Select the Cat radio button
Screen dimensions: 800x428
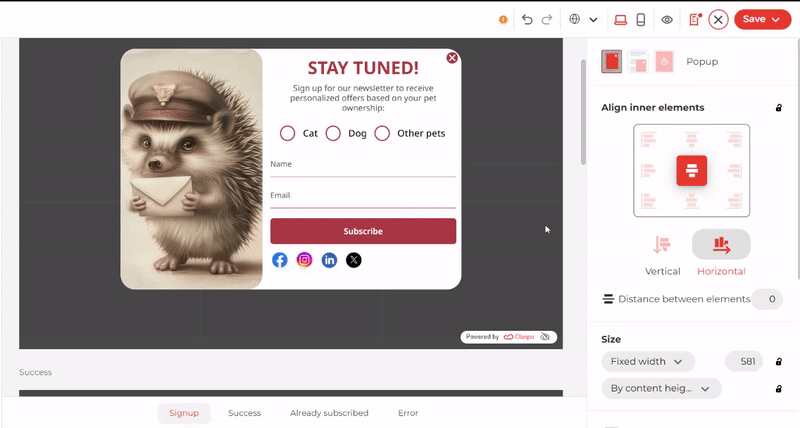pyautogui.click(x=287, y=133)
